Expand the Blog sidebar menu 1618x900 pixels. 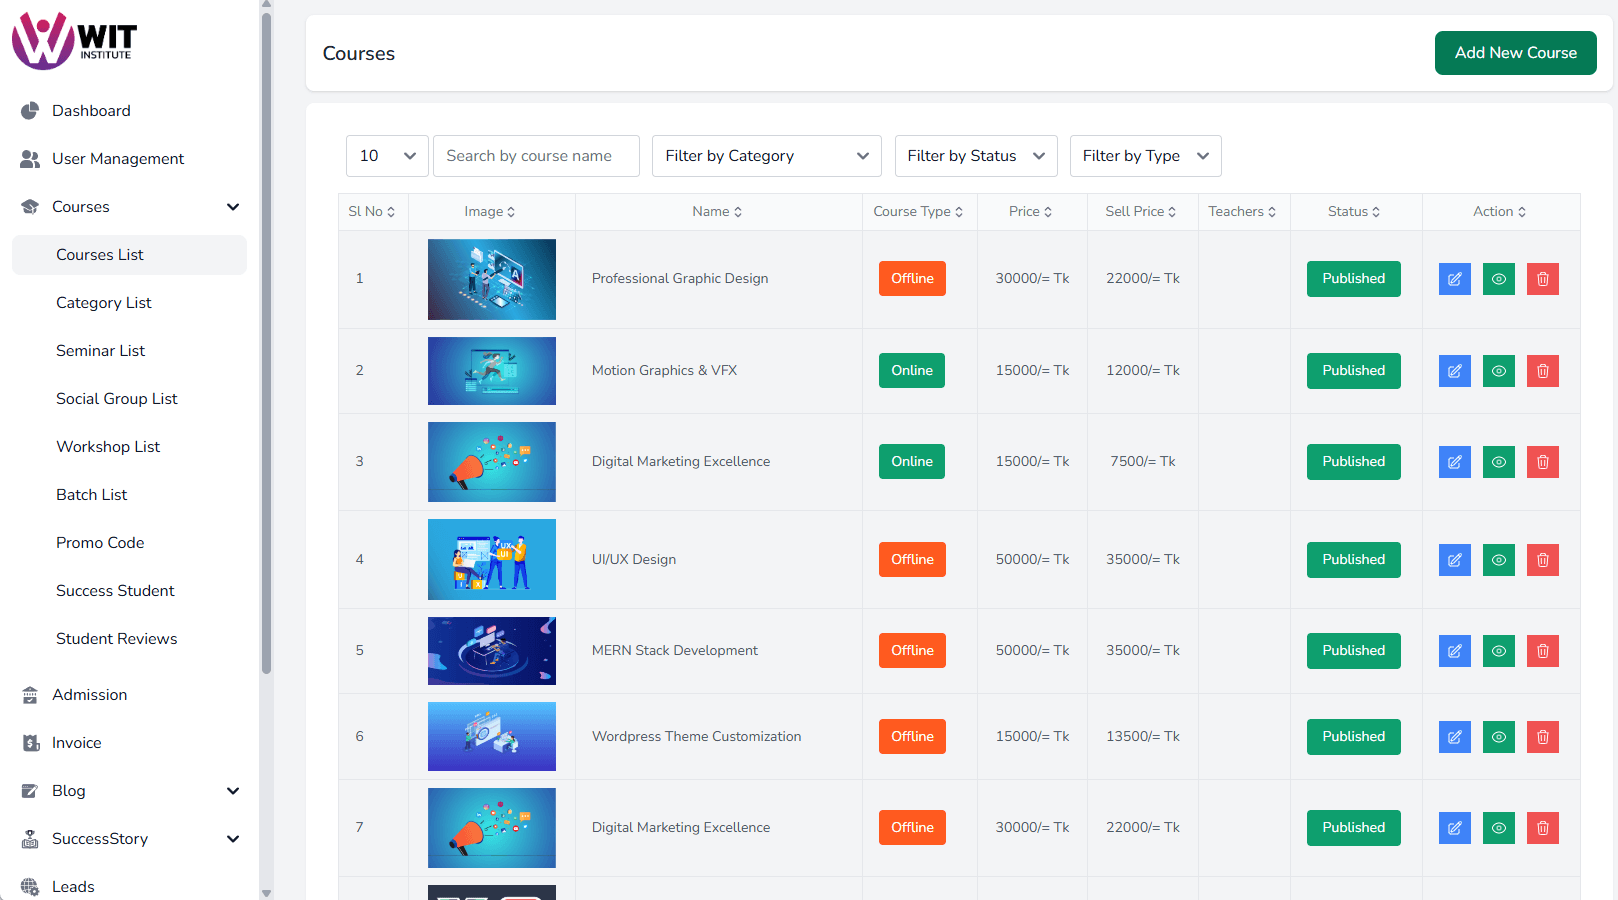[129, 791]
